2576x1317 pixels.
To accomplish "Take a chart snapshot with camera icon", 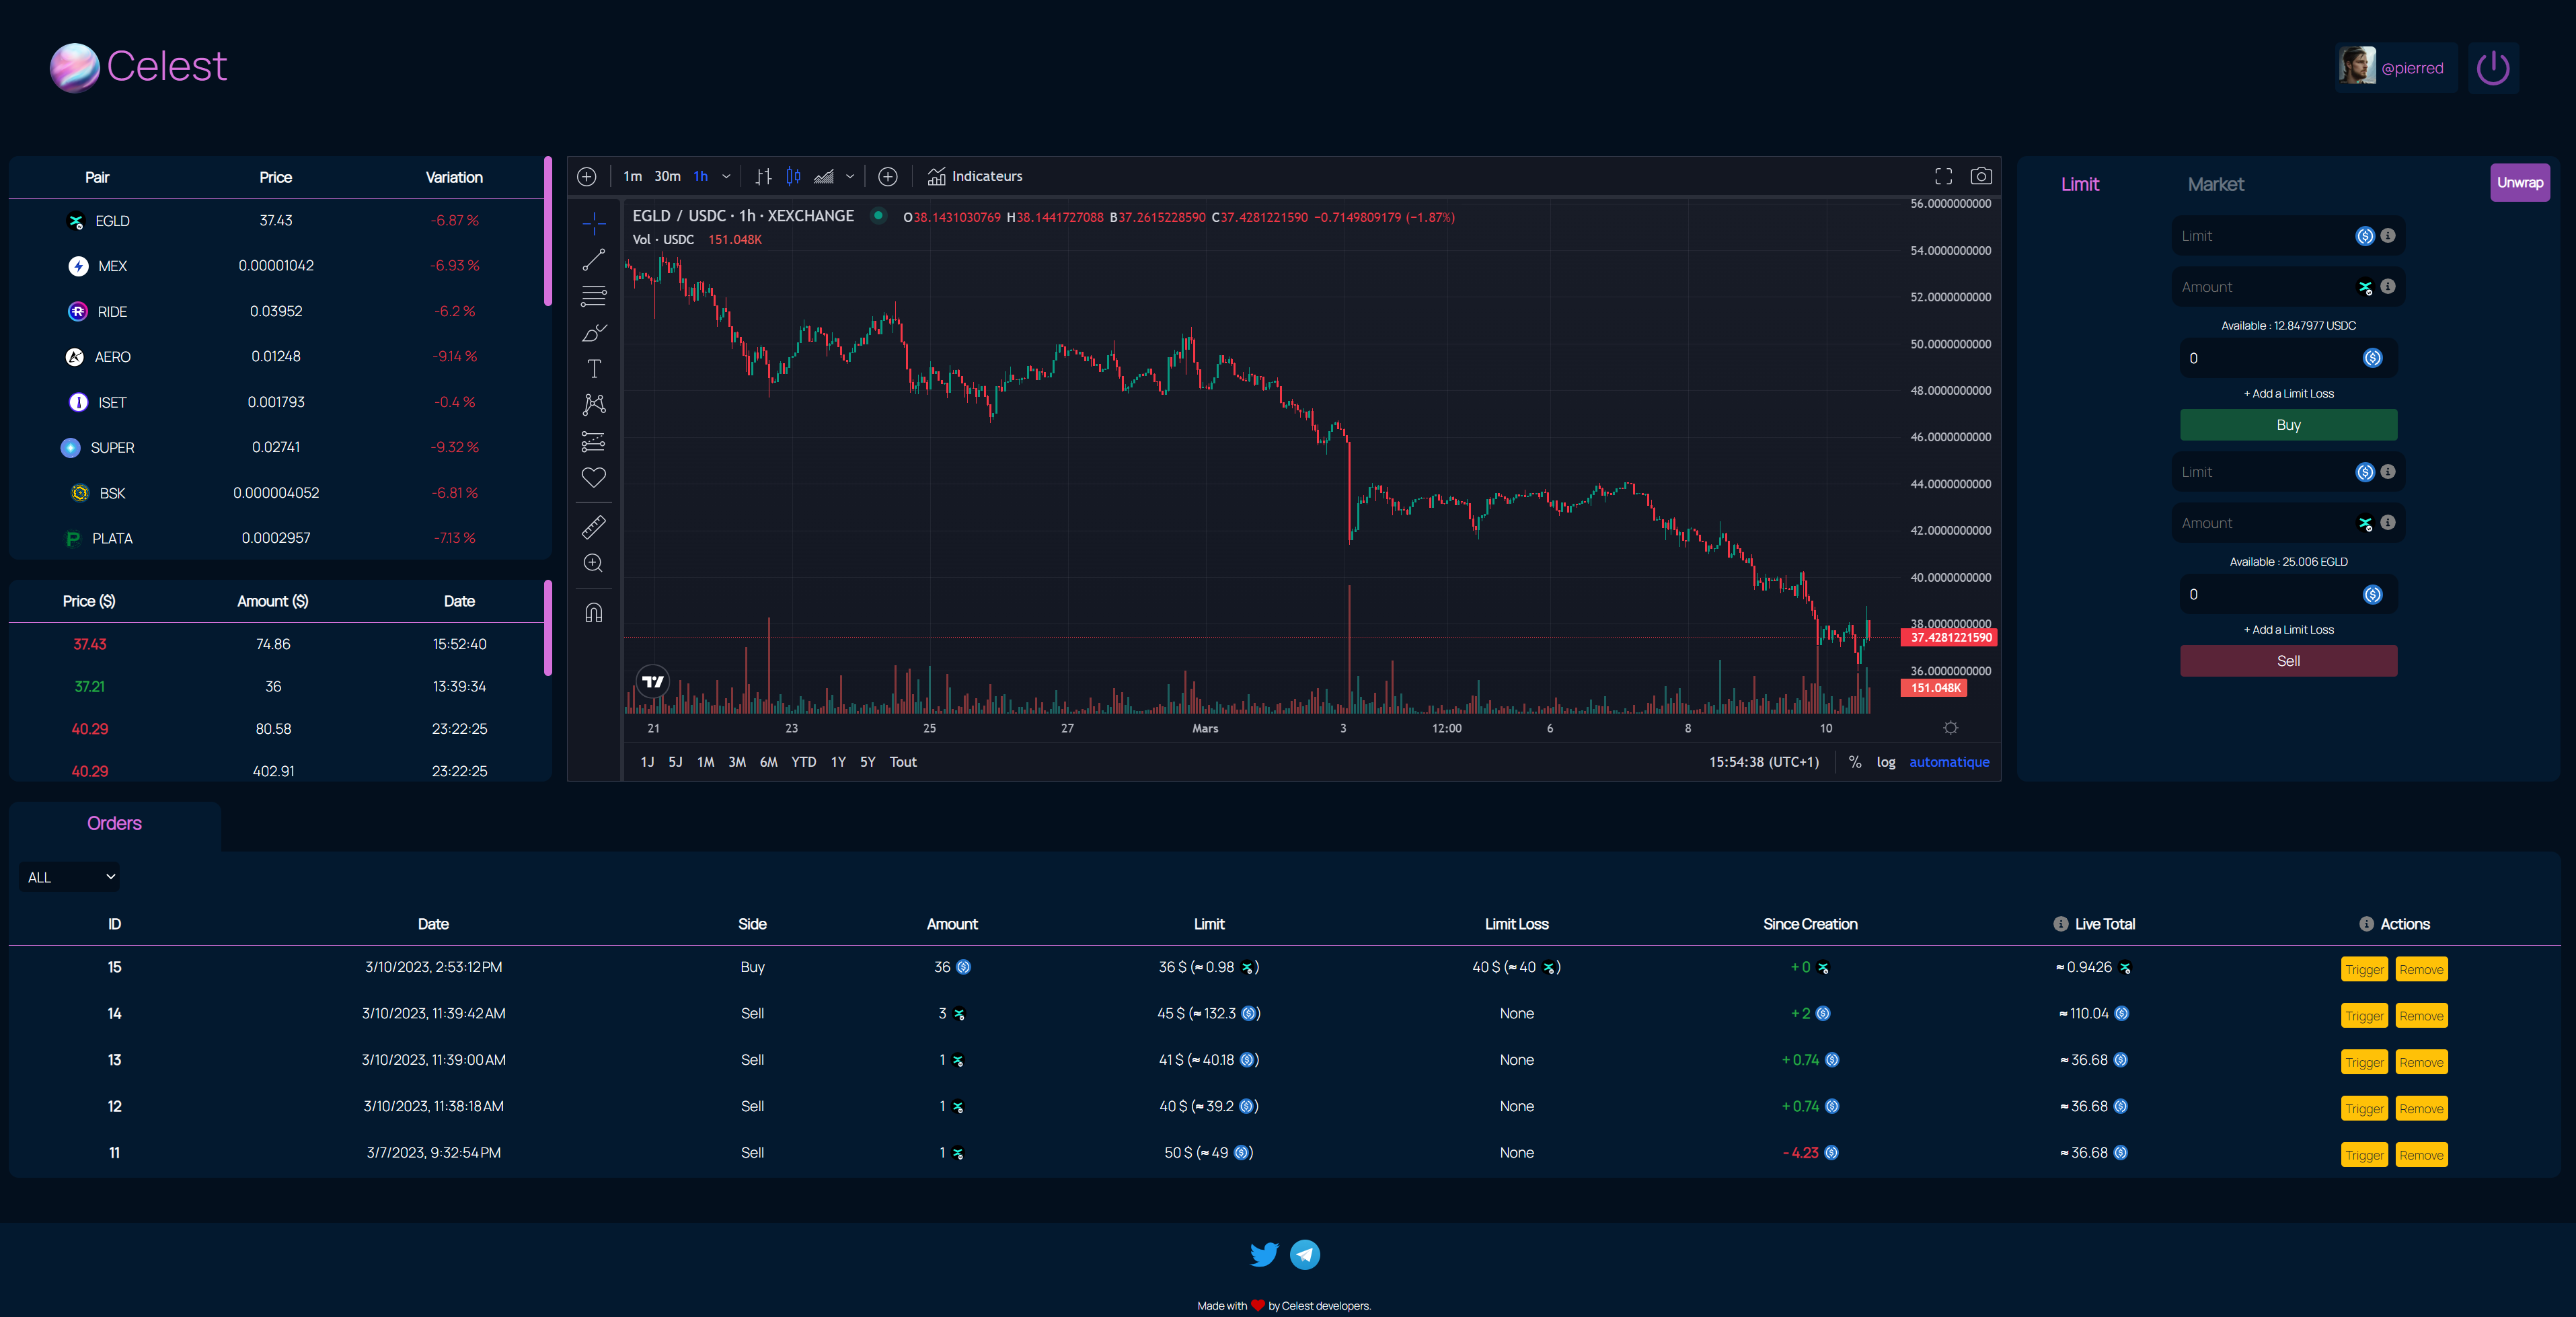I will click(1981, 176).
